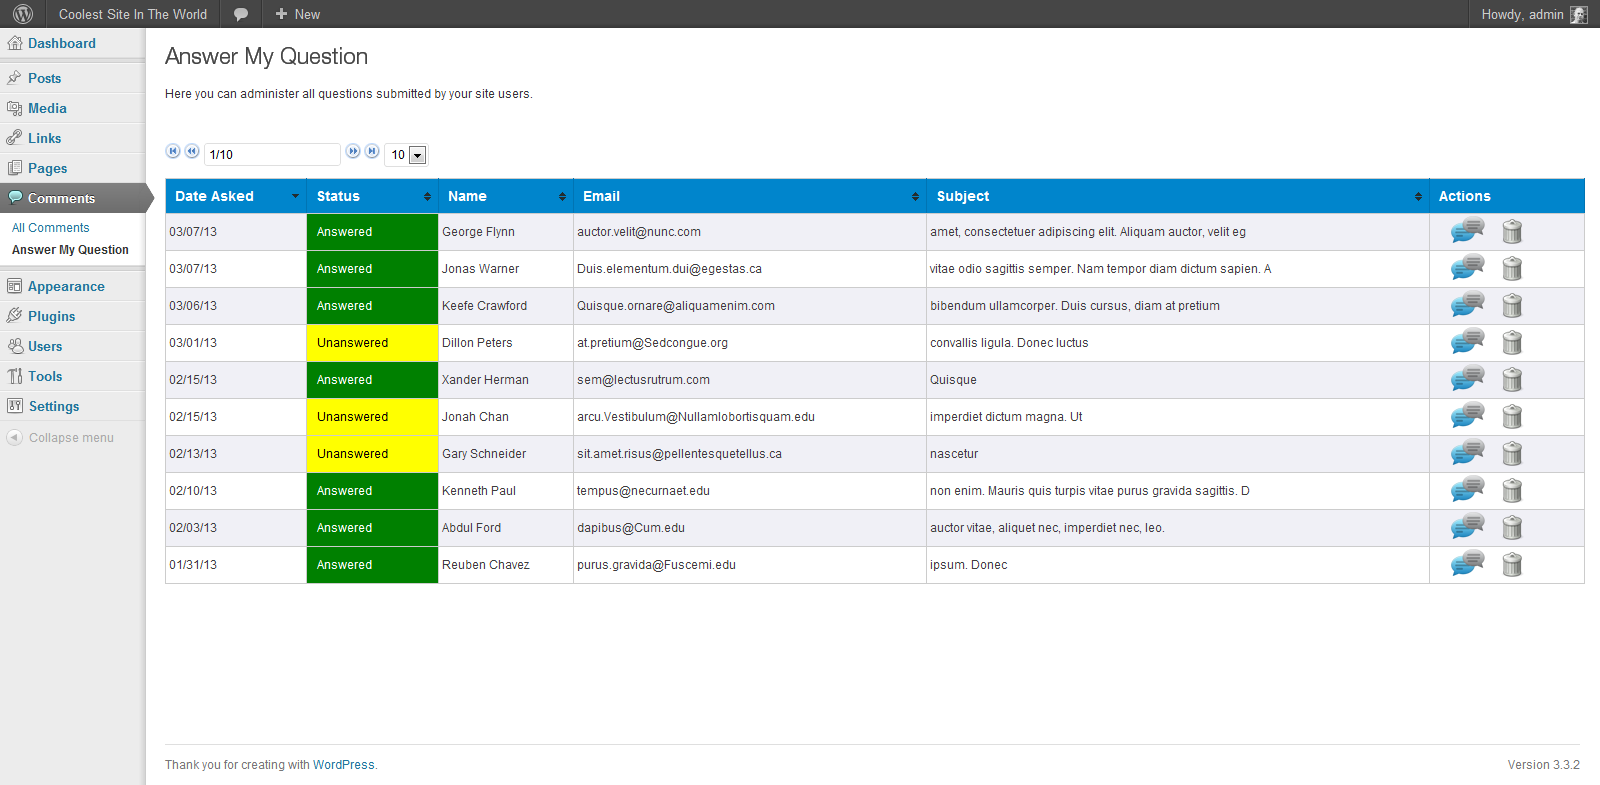The image size is (1600, 785).
Task: Follow the WordPress link in the footer
Action: tap(344, 765)
